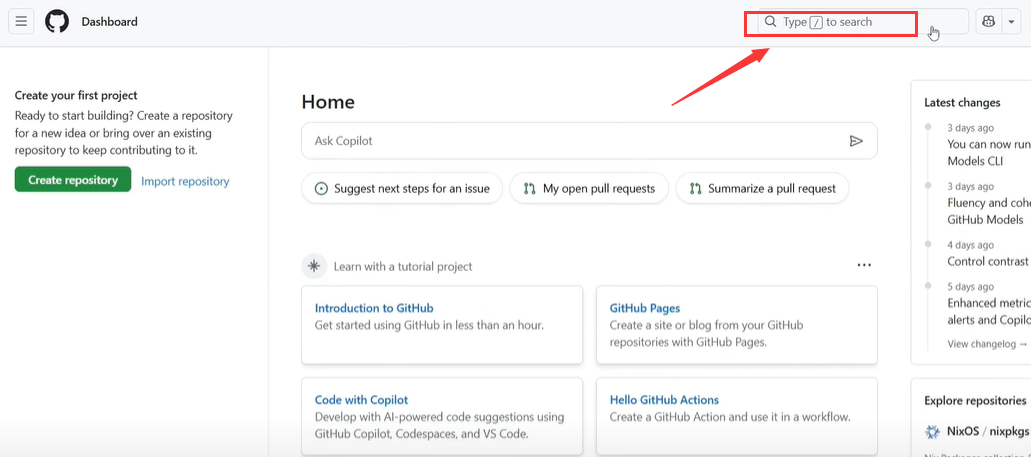Open the Control contrast changelog entry

pos(989,261)
